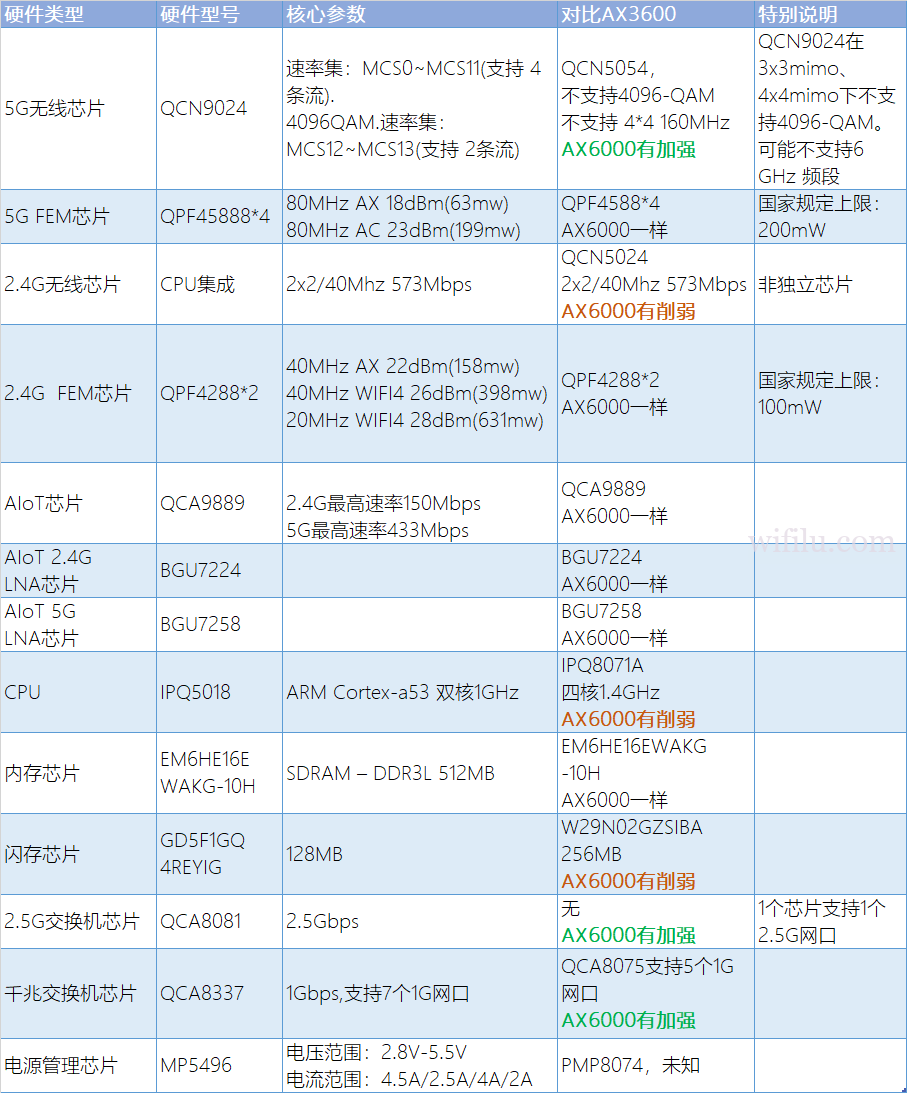Click the 2.4G最高速率150Mbps parameters cell

(x=420, y=503)
